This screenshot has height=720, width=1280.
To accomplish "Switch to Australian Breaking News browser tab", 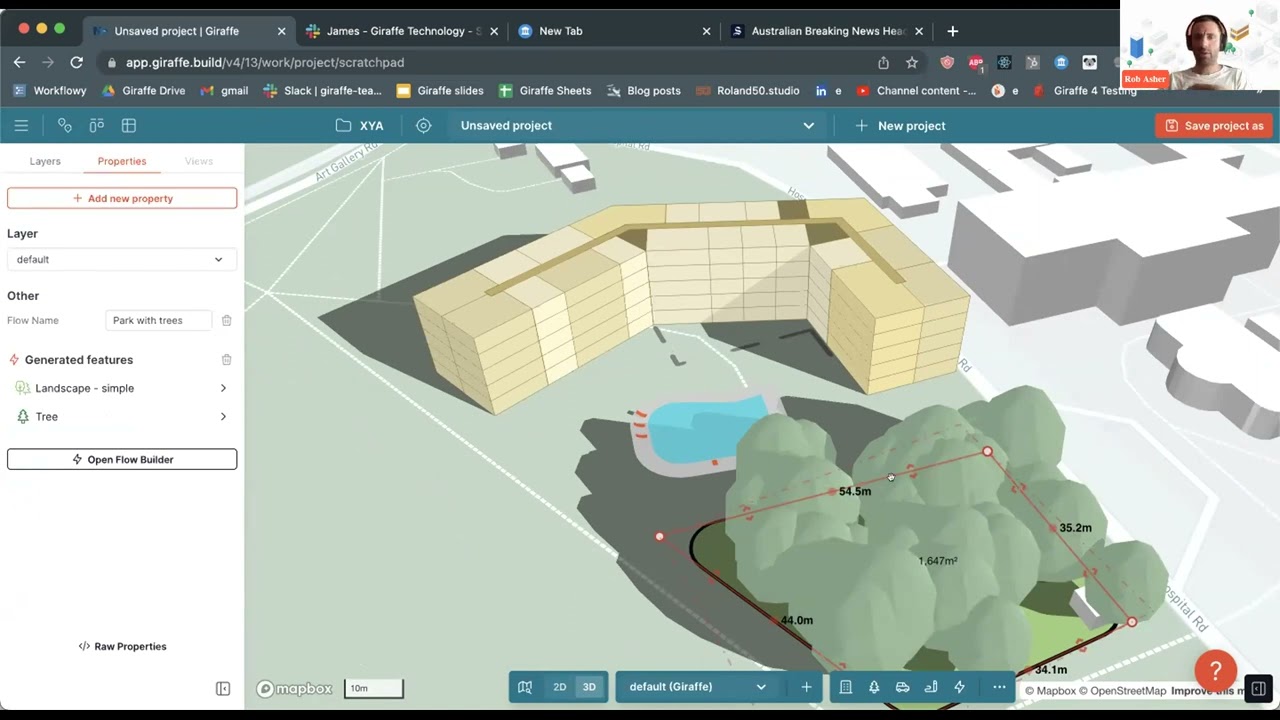I will [826, 31].
